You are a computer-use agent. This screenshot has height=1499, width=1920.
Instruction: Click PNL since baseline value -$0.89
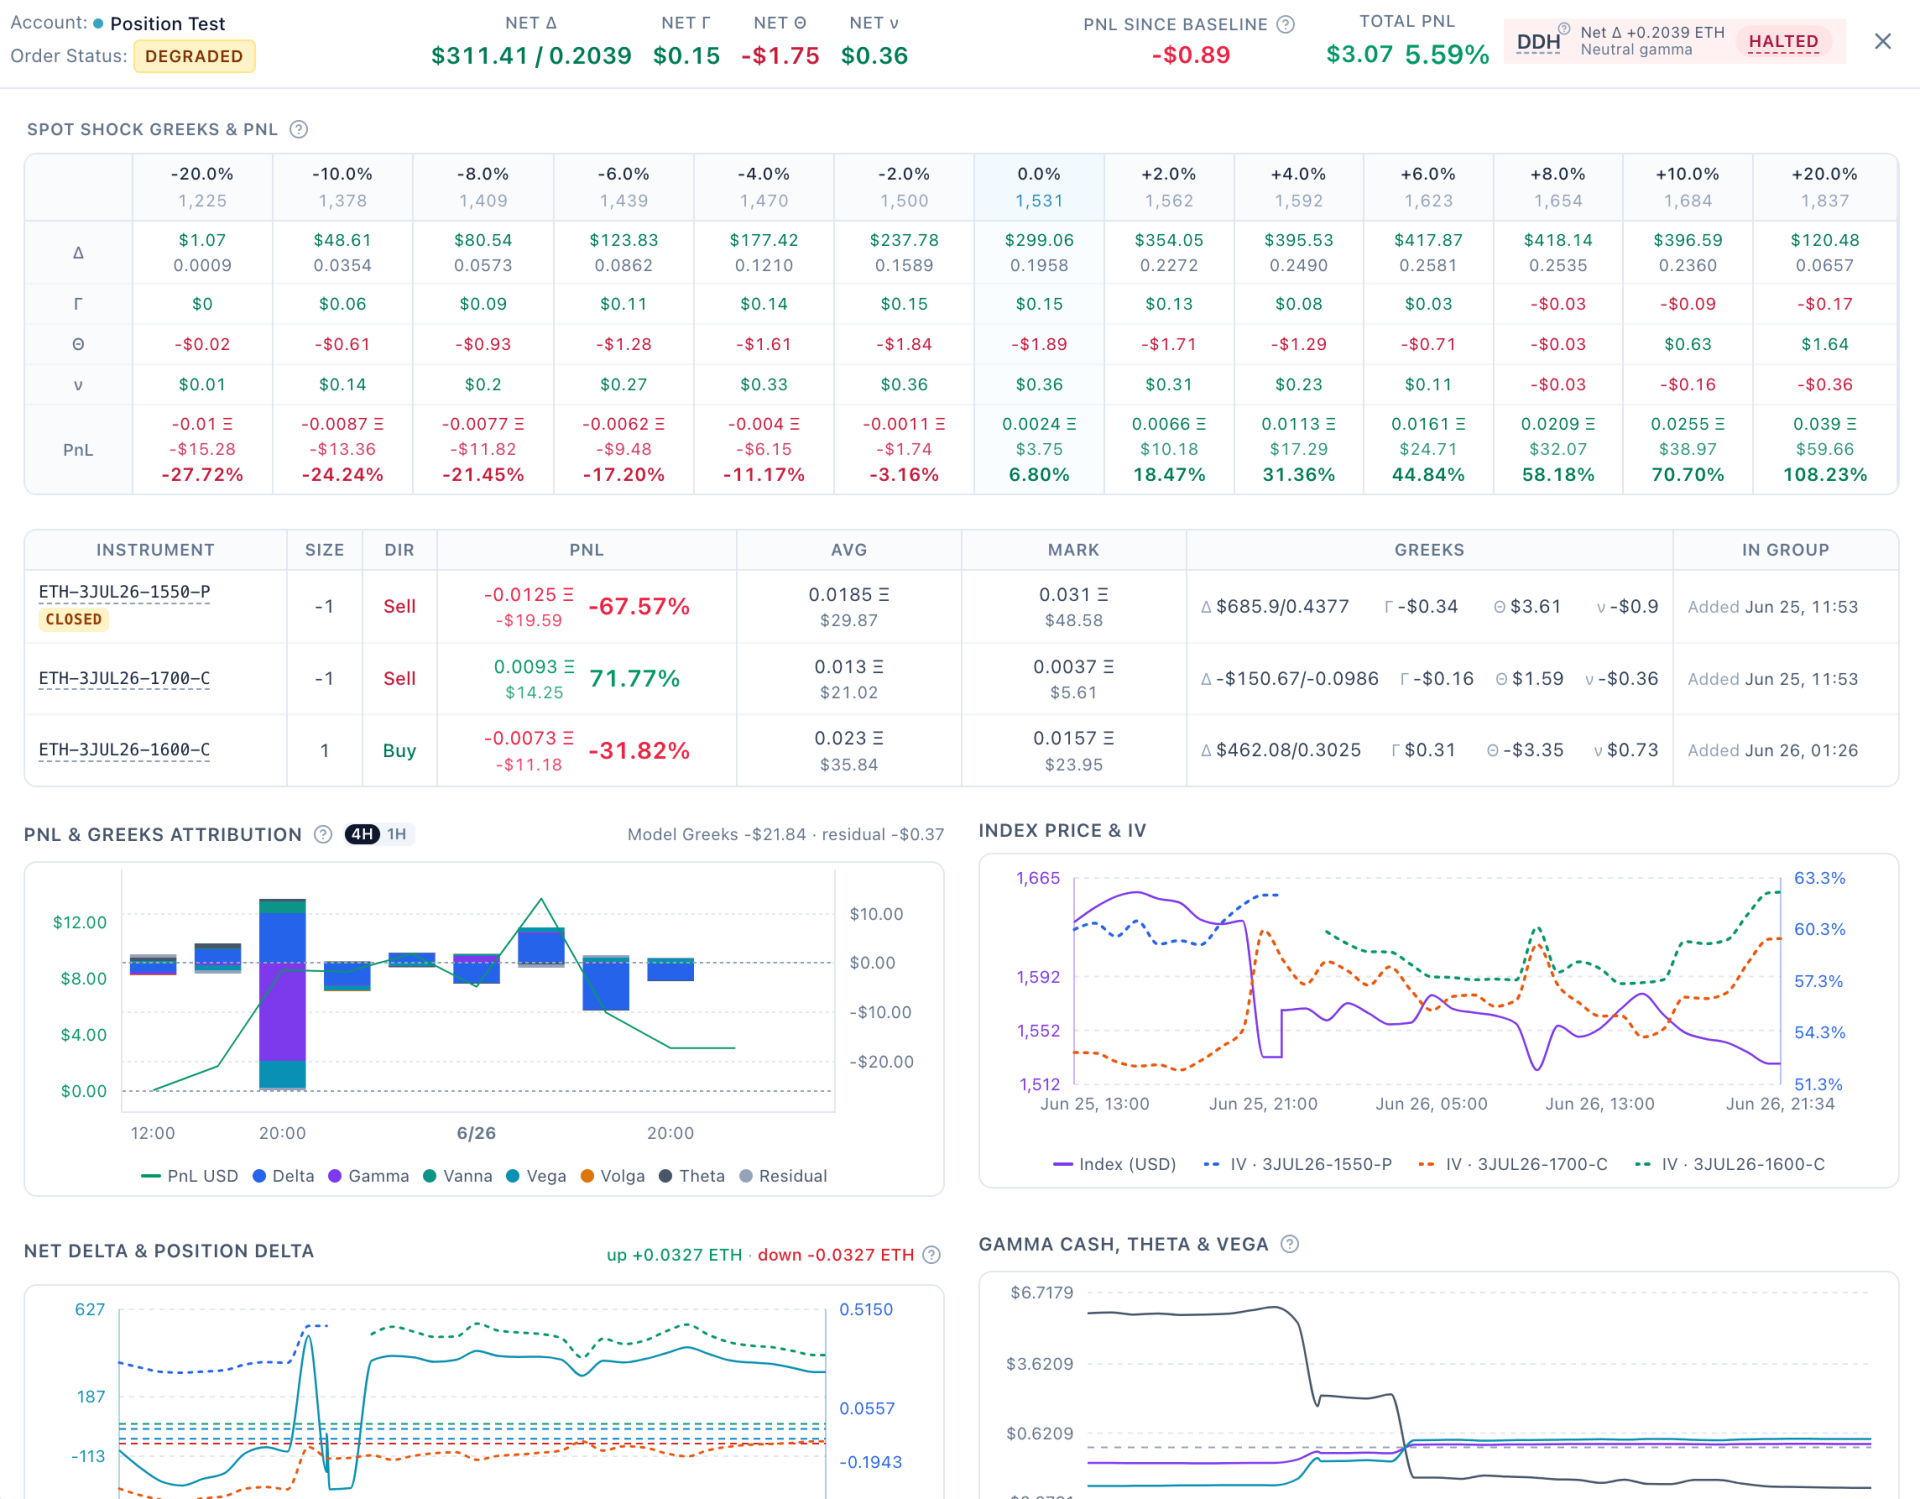[1190, 55]
